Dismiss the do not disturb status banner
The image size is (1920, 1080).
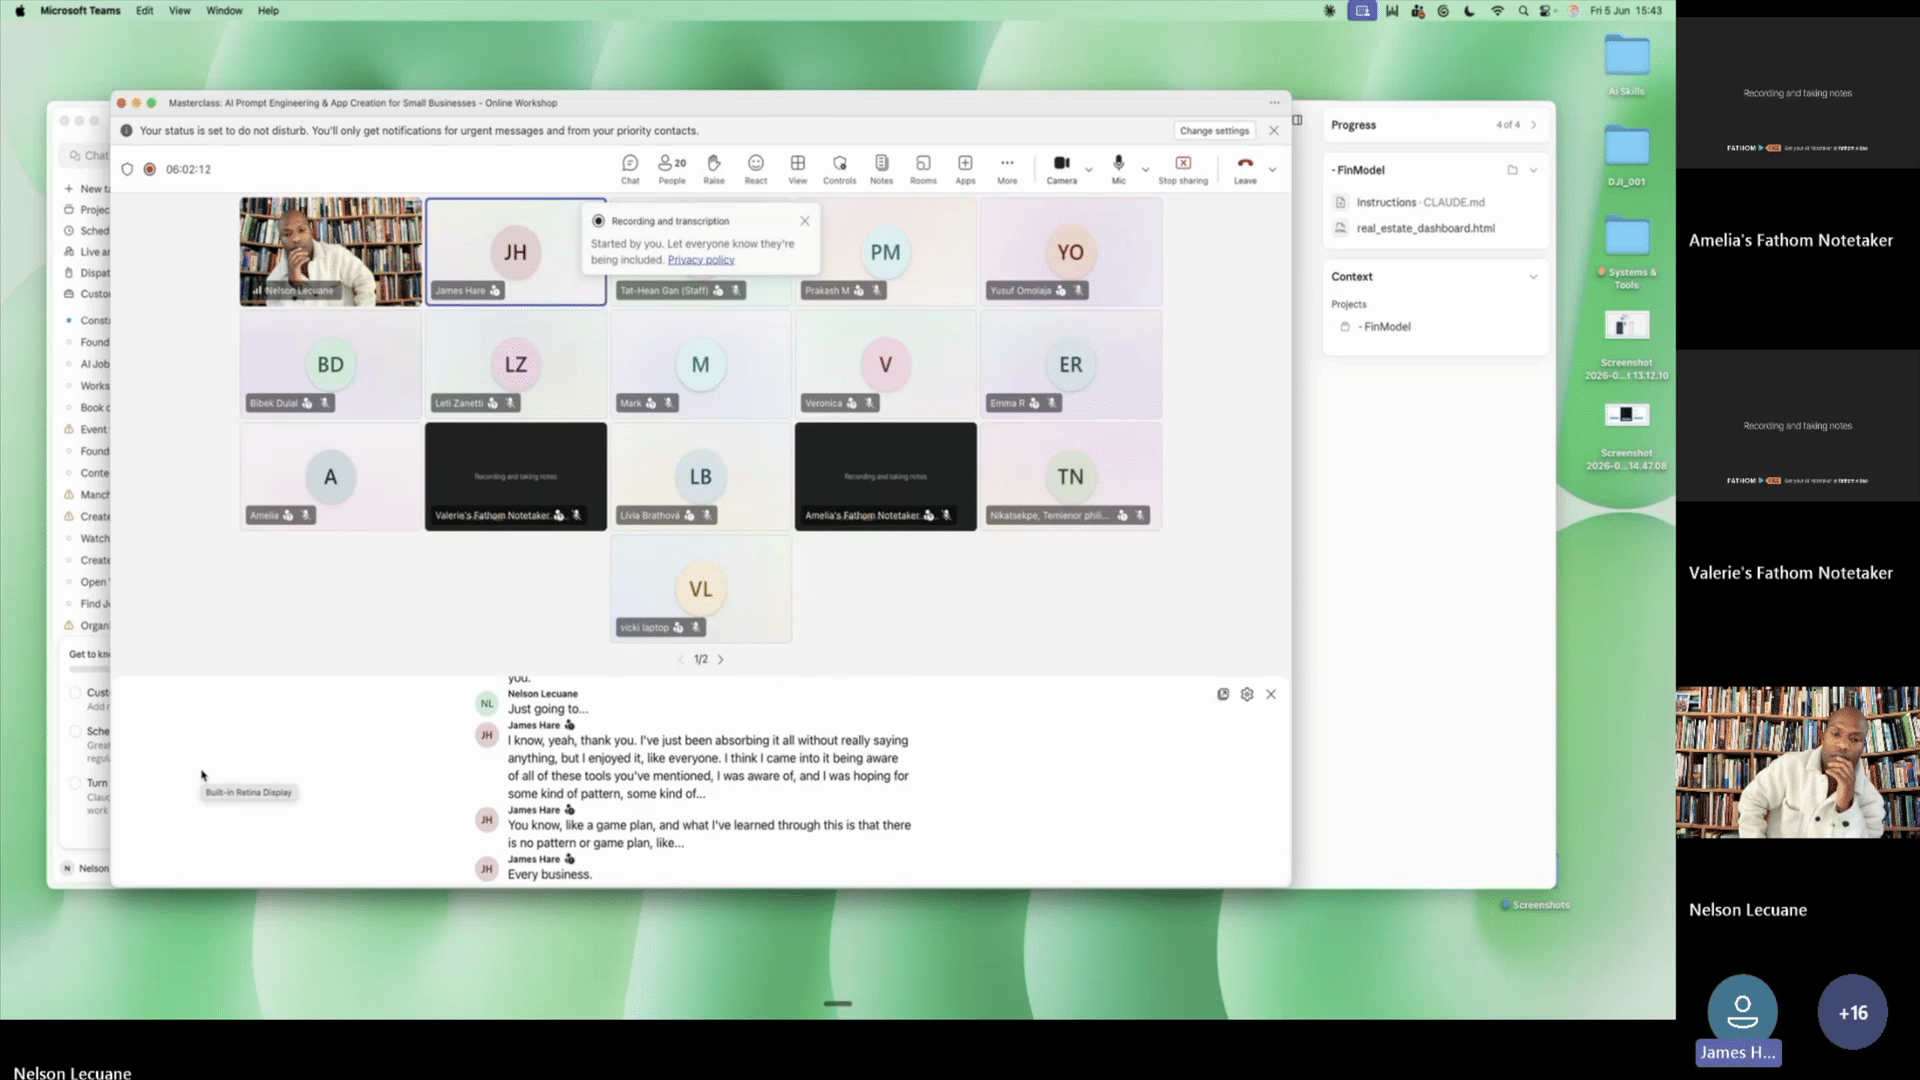(1274, 131)
